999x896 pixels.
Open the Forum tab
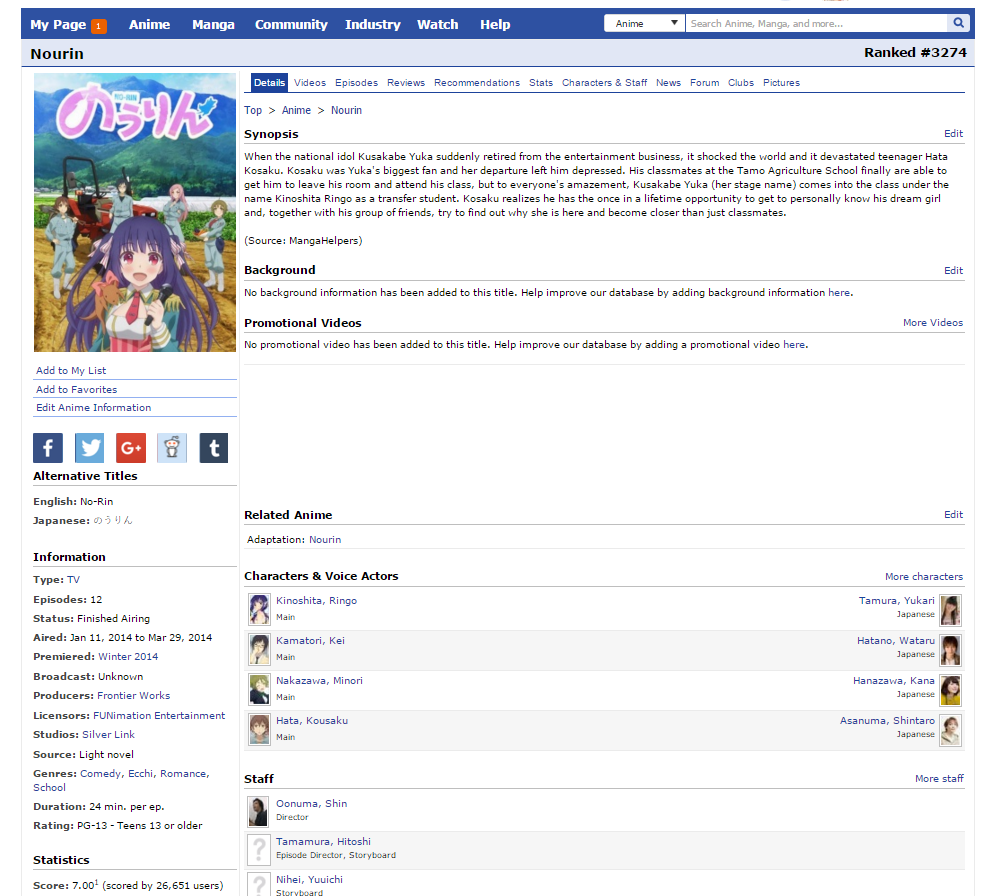click(x=705, y=83)
